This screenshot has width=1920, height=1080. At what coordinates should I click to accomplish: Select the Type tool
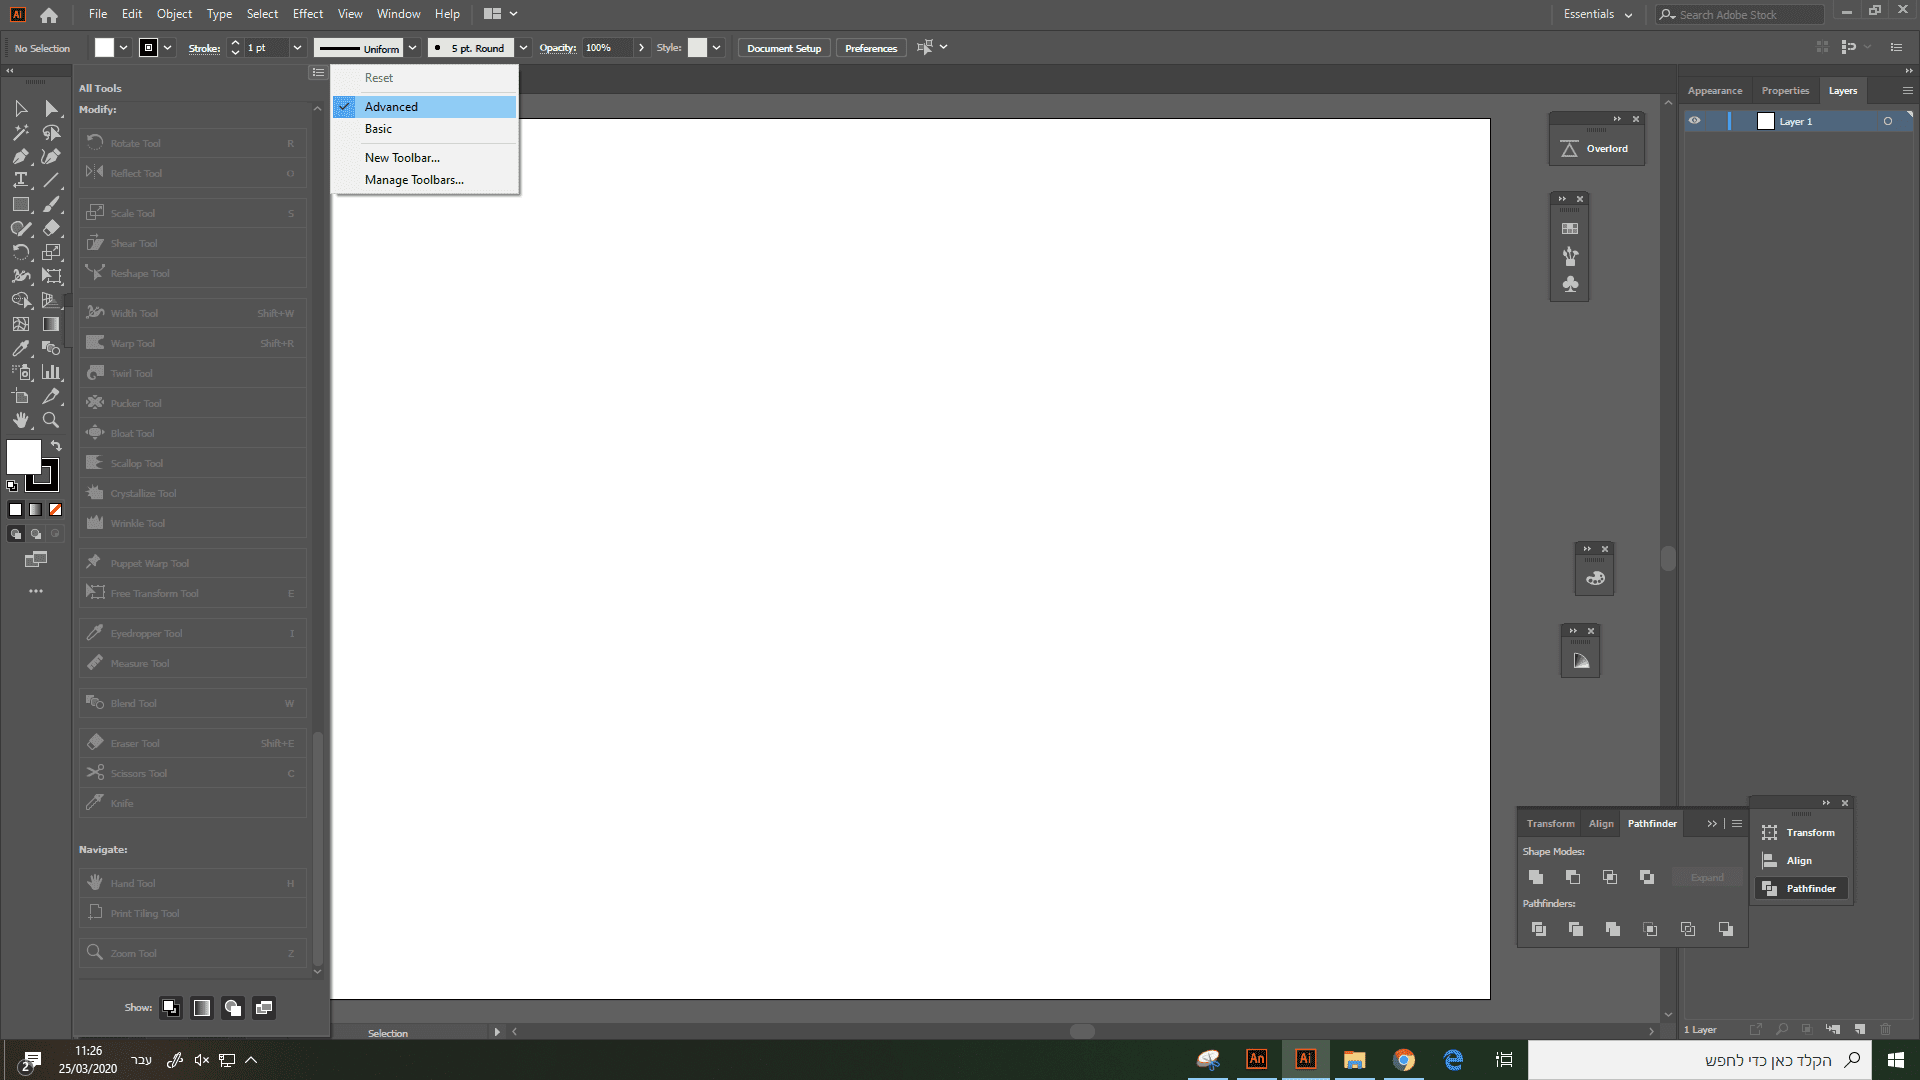pyautogui.click(x=20, y=180)
